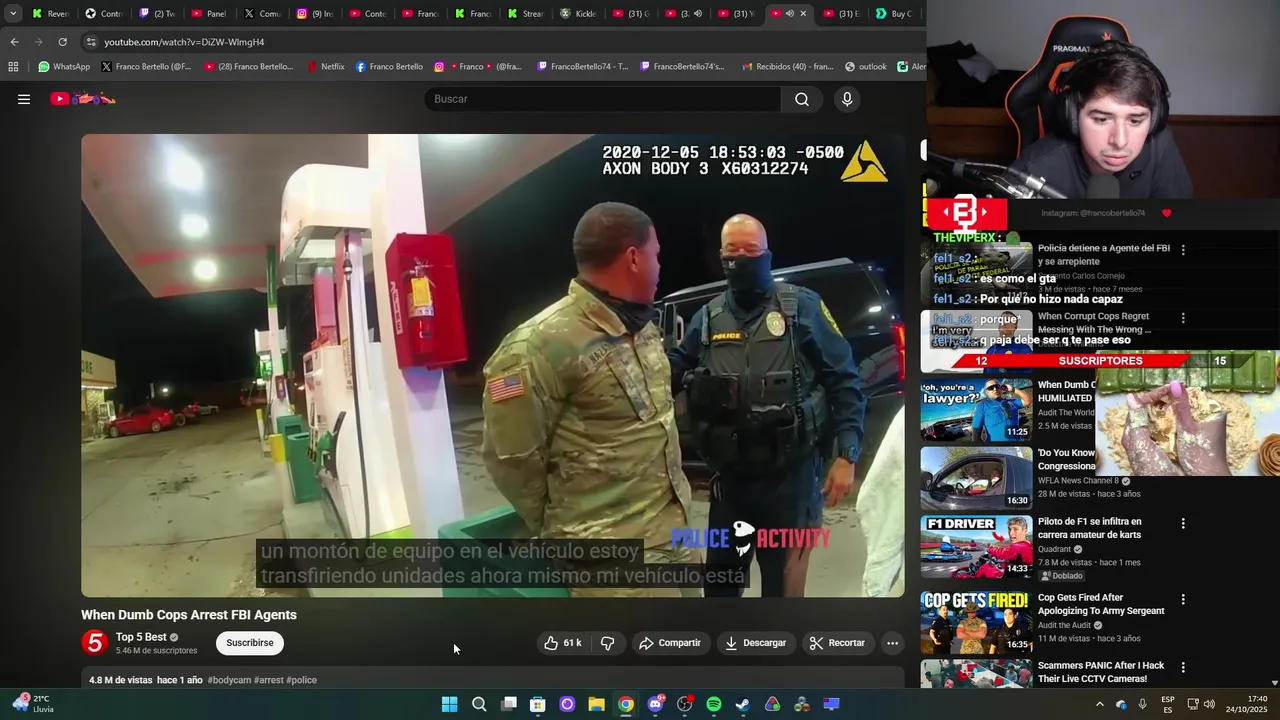Dislike the video with thumbs down
1280x720 pixels.
(x=607, y=643)
